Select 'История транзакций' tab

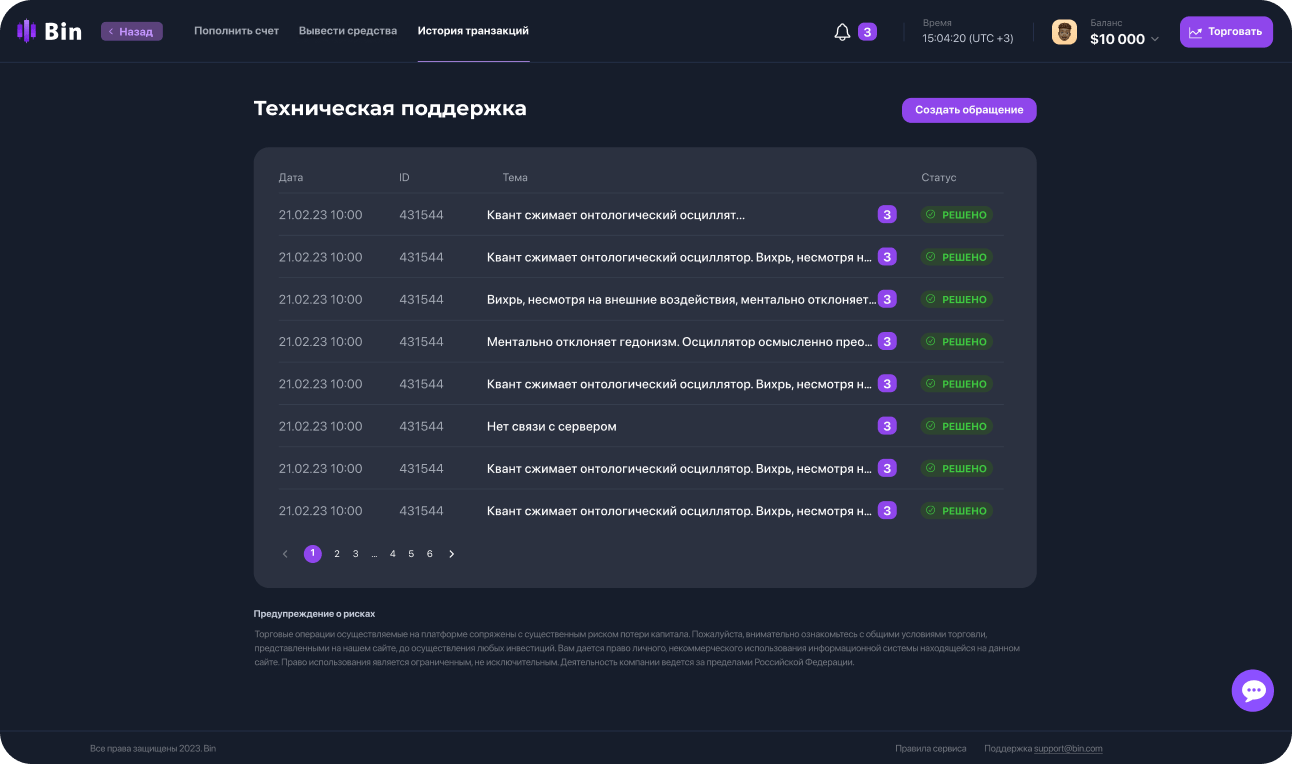(x=473, y=31)
